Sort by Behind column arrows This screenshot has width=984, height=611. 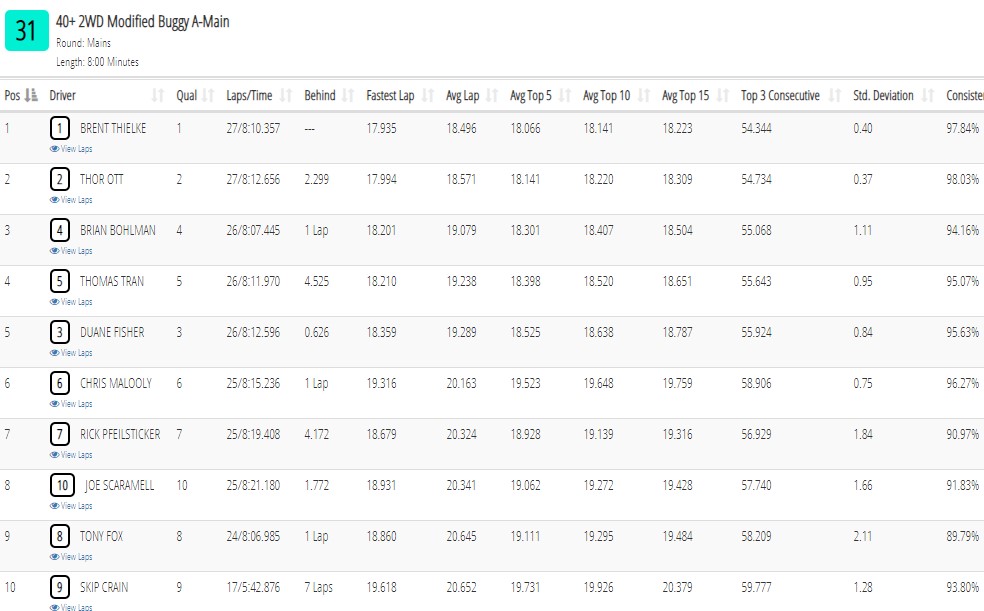pos(348,95)
